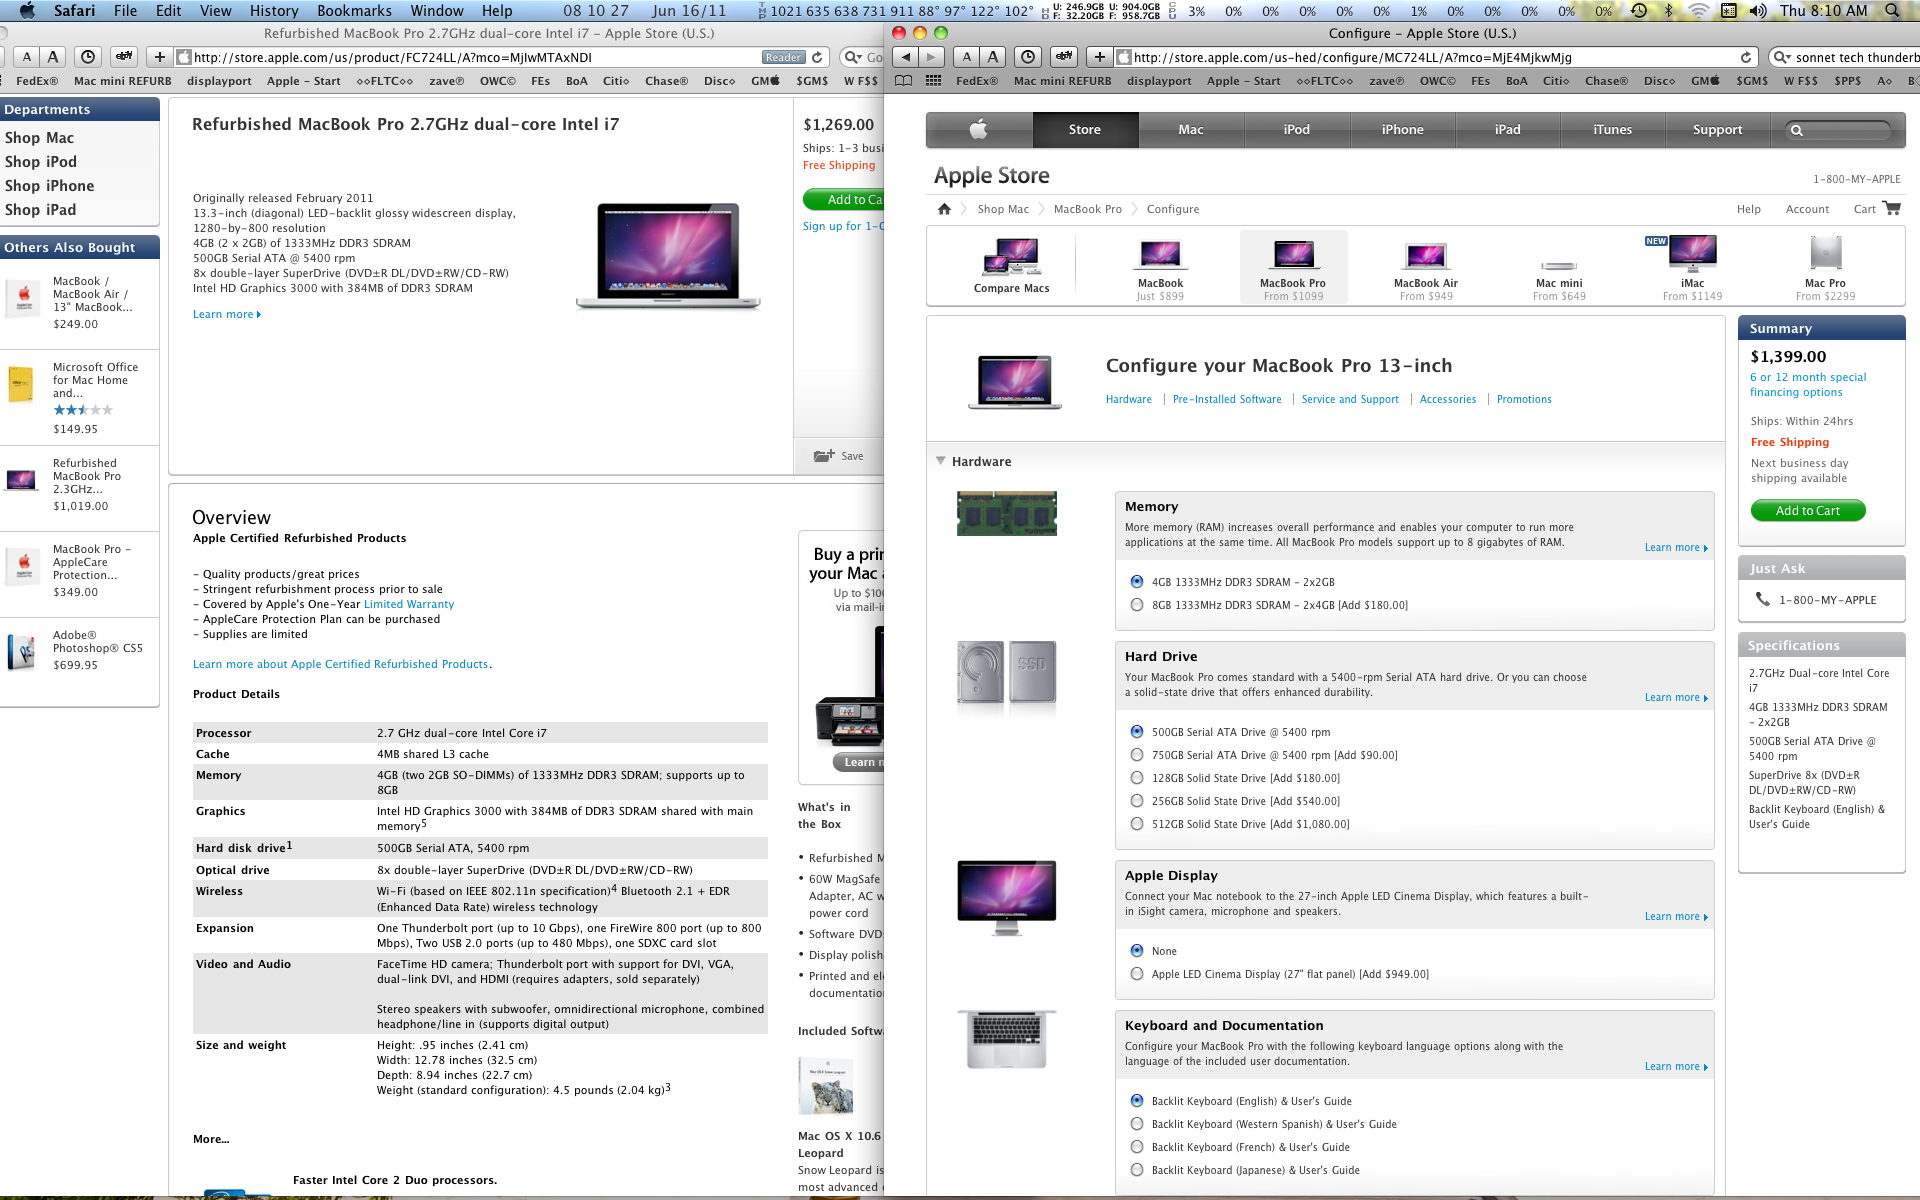The image size is (1920, 1200).
Task: Open Top Sites grid icon in right window
Action: coord(934,81)
